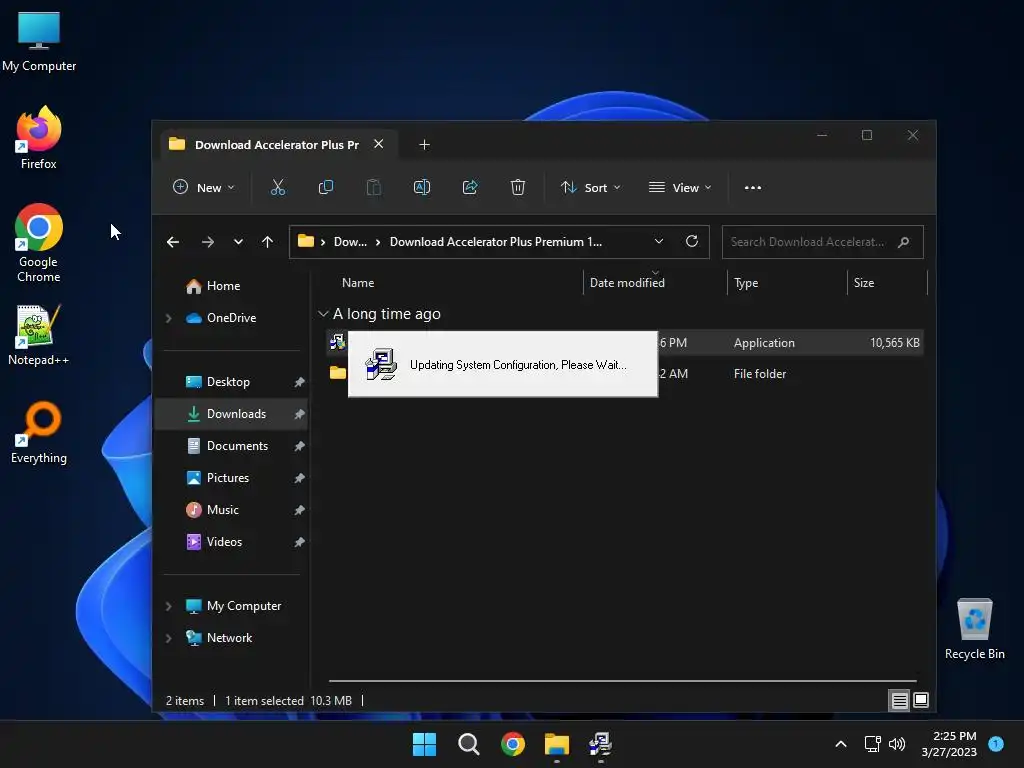This screenshot has width=1024, height=768.
Task: Refresh the folder view
Action: coord(692,242)
